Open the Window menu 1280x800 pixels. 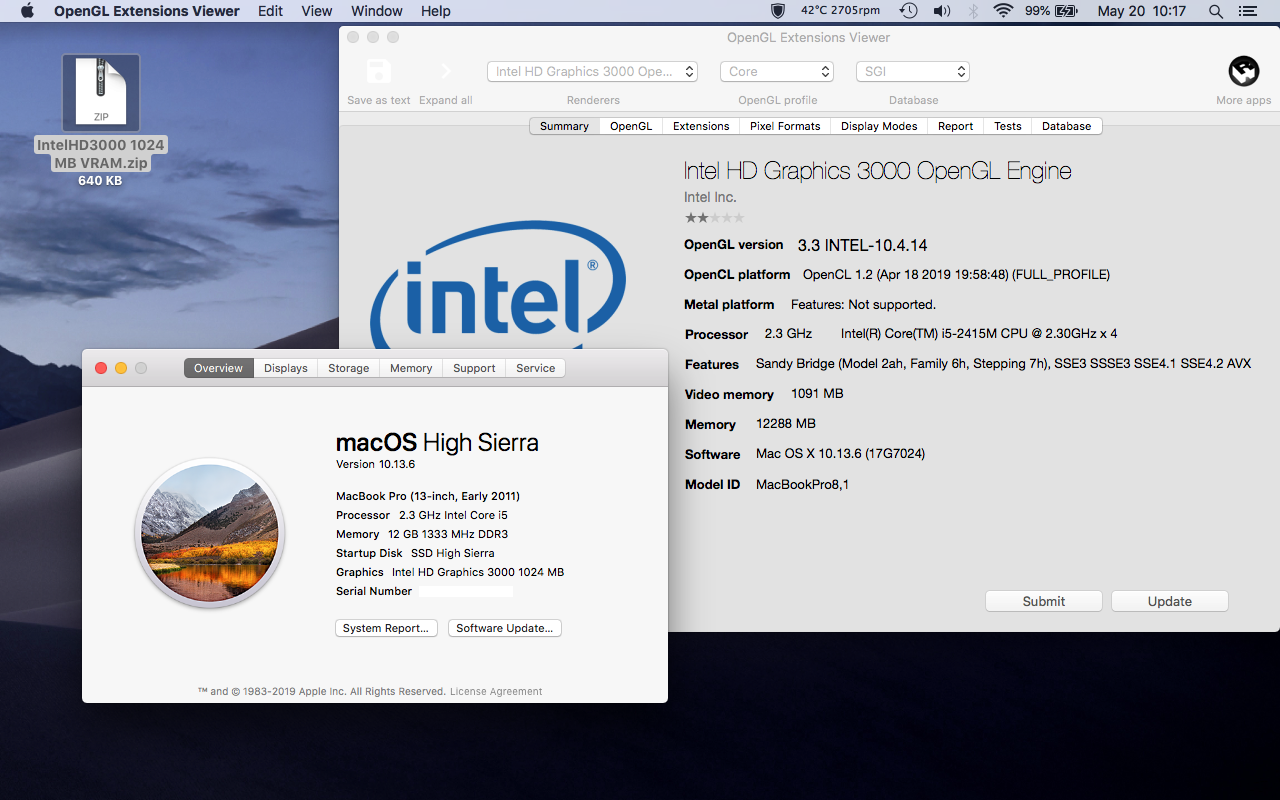coord(377,11)
